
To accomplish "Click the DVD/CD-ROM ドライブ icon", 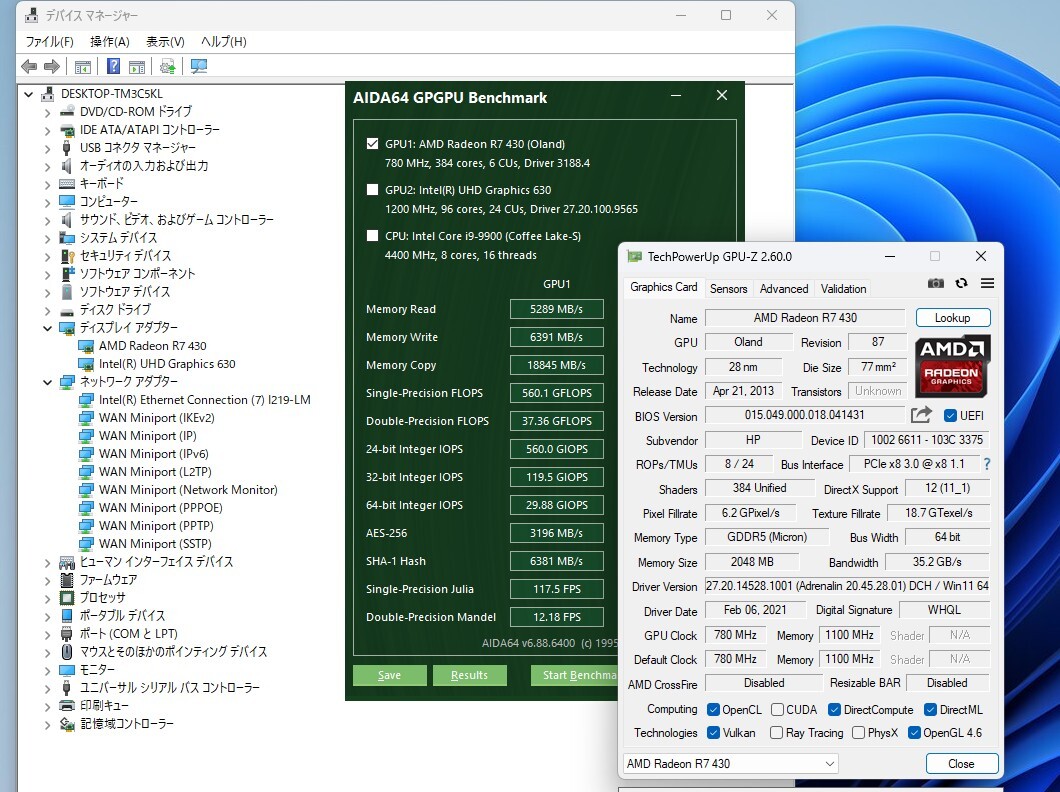I will click(x=67, y=112).
